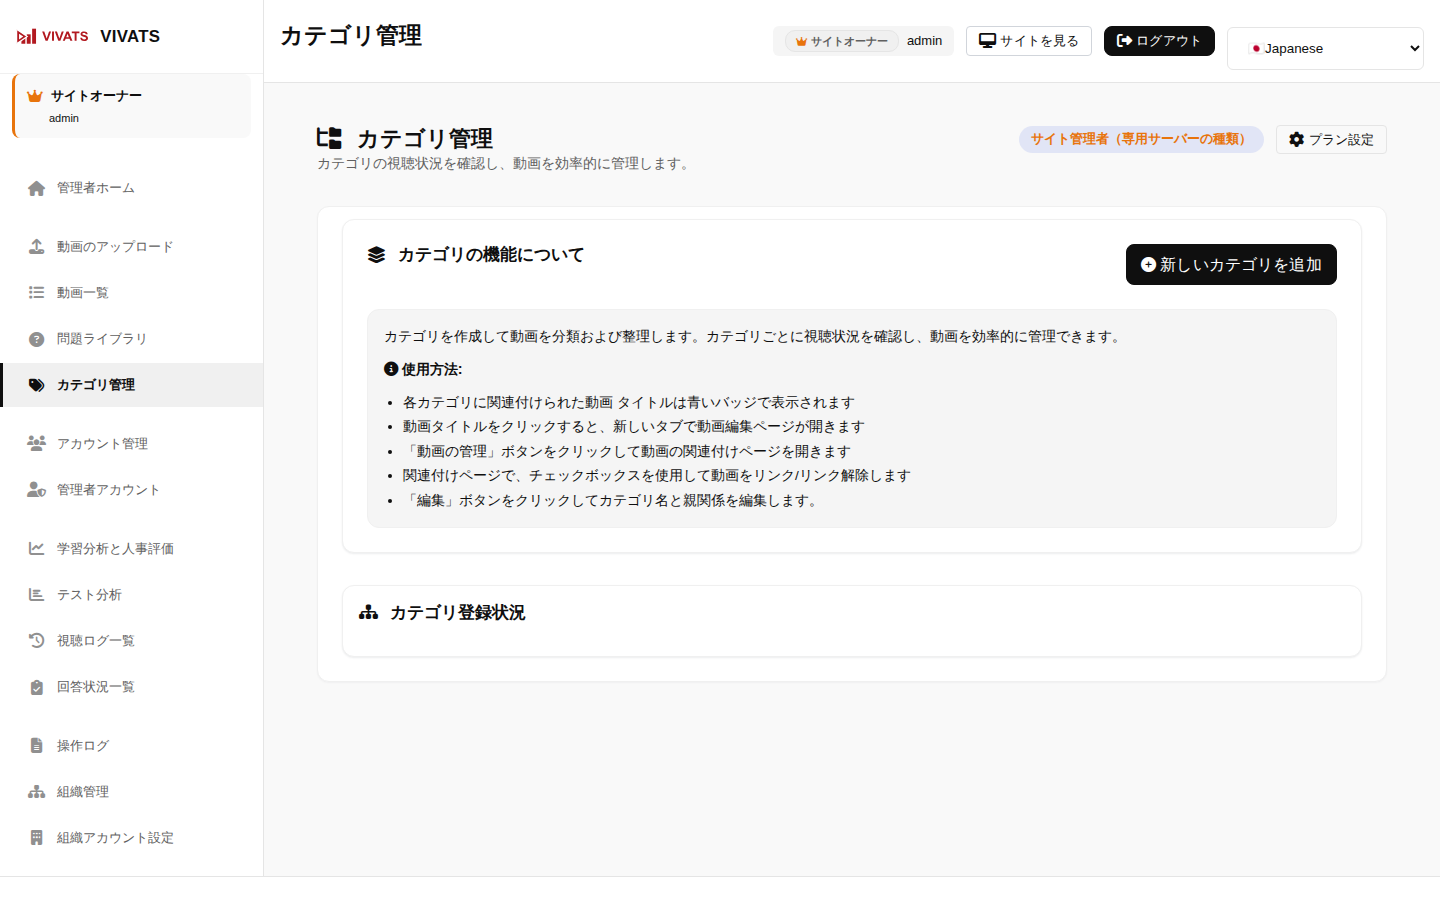The height and width of the screenshot is (900, 1440).
Task: Click the サイト管理者（専用サーバーの種類） badge
Action: 1141,139
